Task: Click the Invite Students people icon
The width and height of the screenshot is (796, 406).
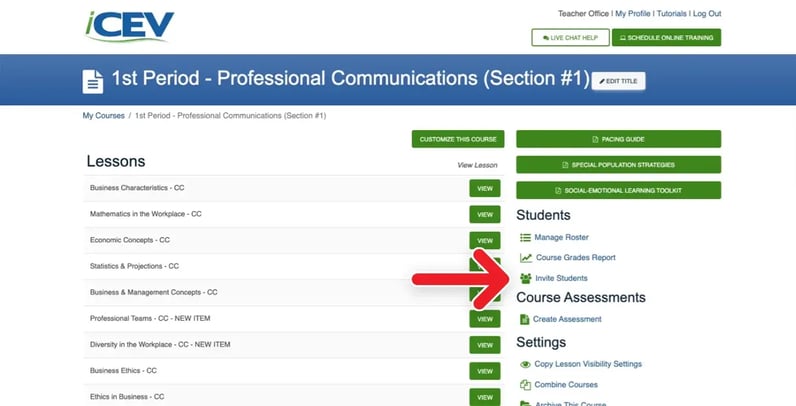Action: [x=525, y=278]
